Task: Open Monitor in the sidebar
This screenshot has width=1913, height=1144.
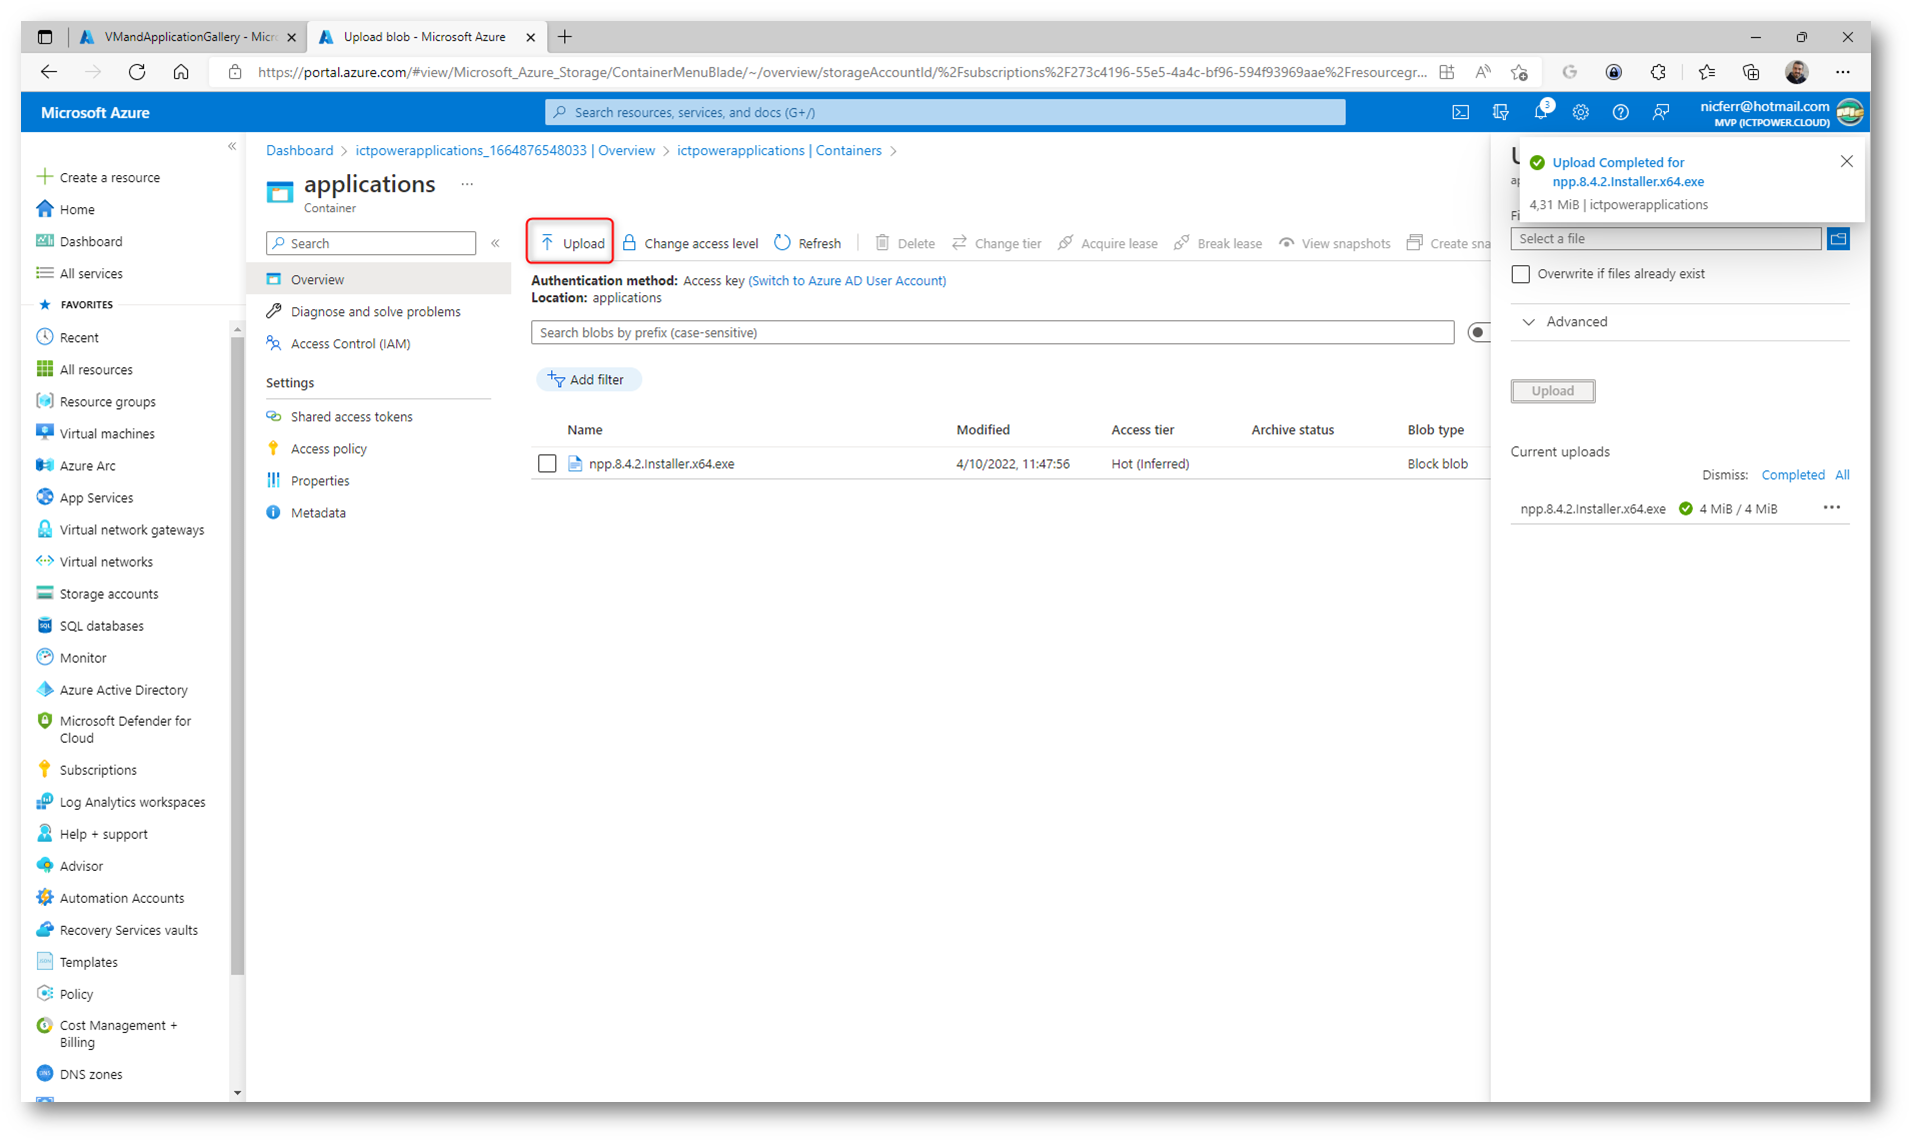Action: click(x=82, y=658)
